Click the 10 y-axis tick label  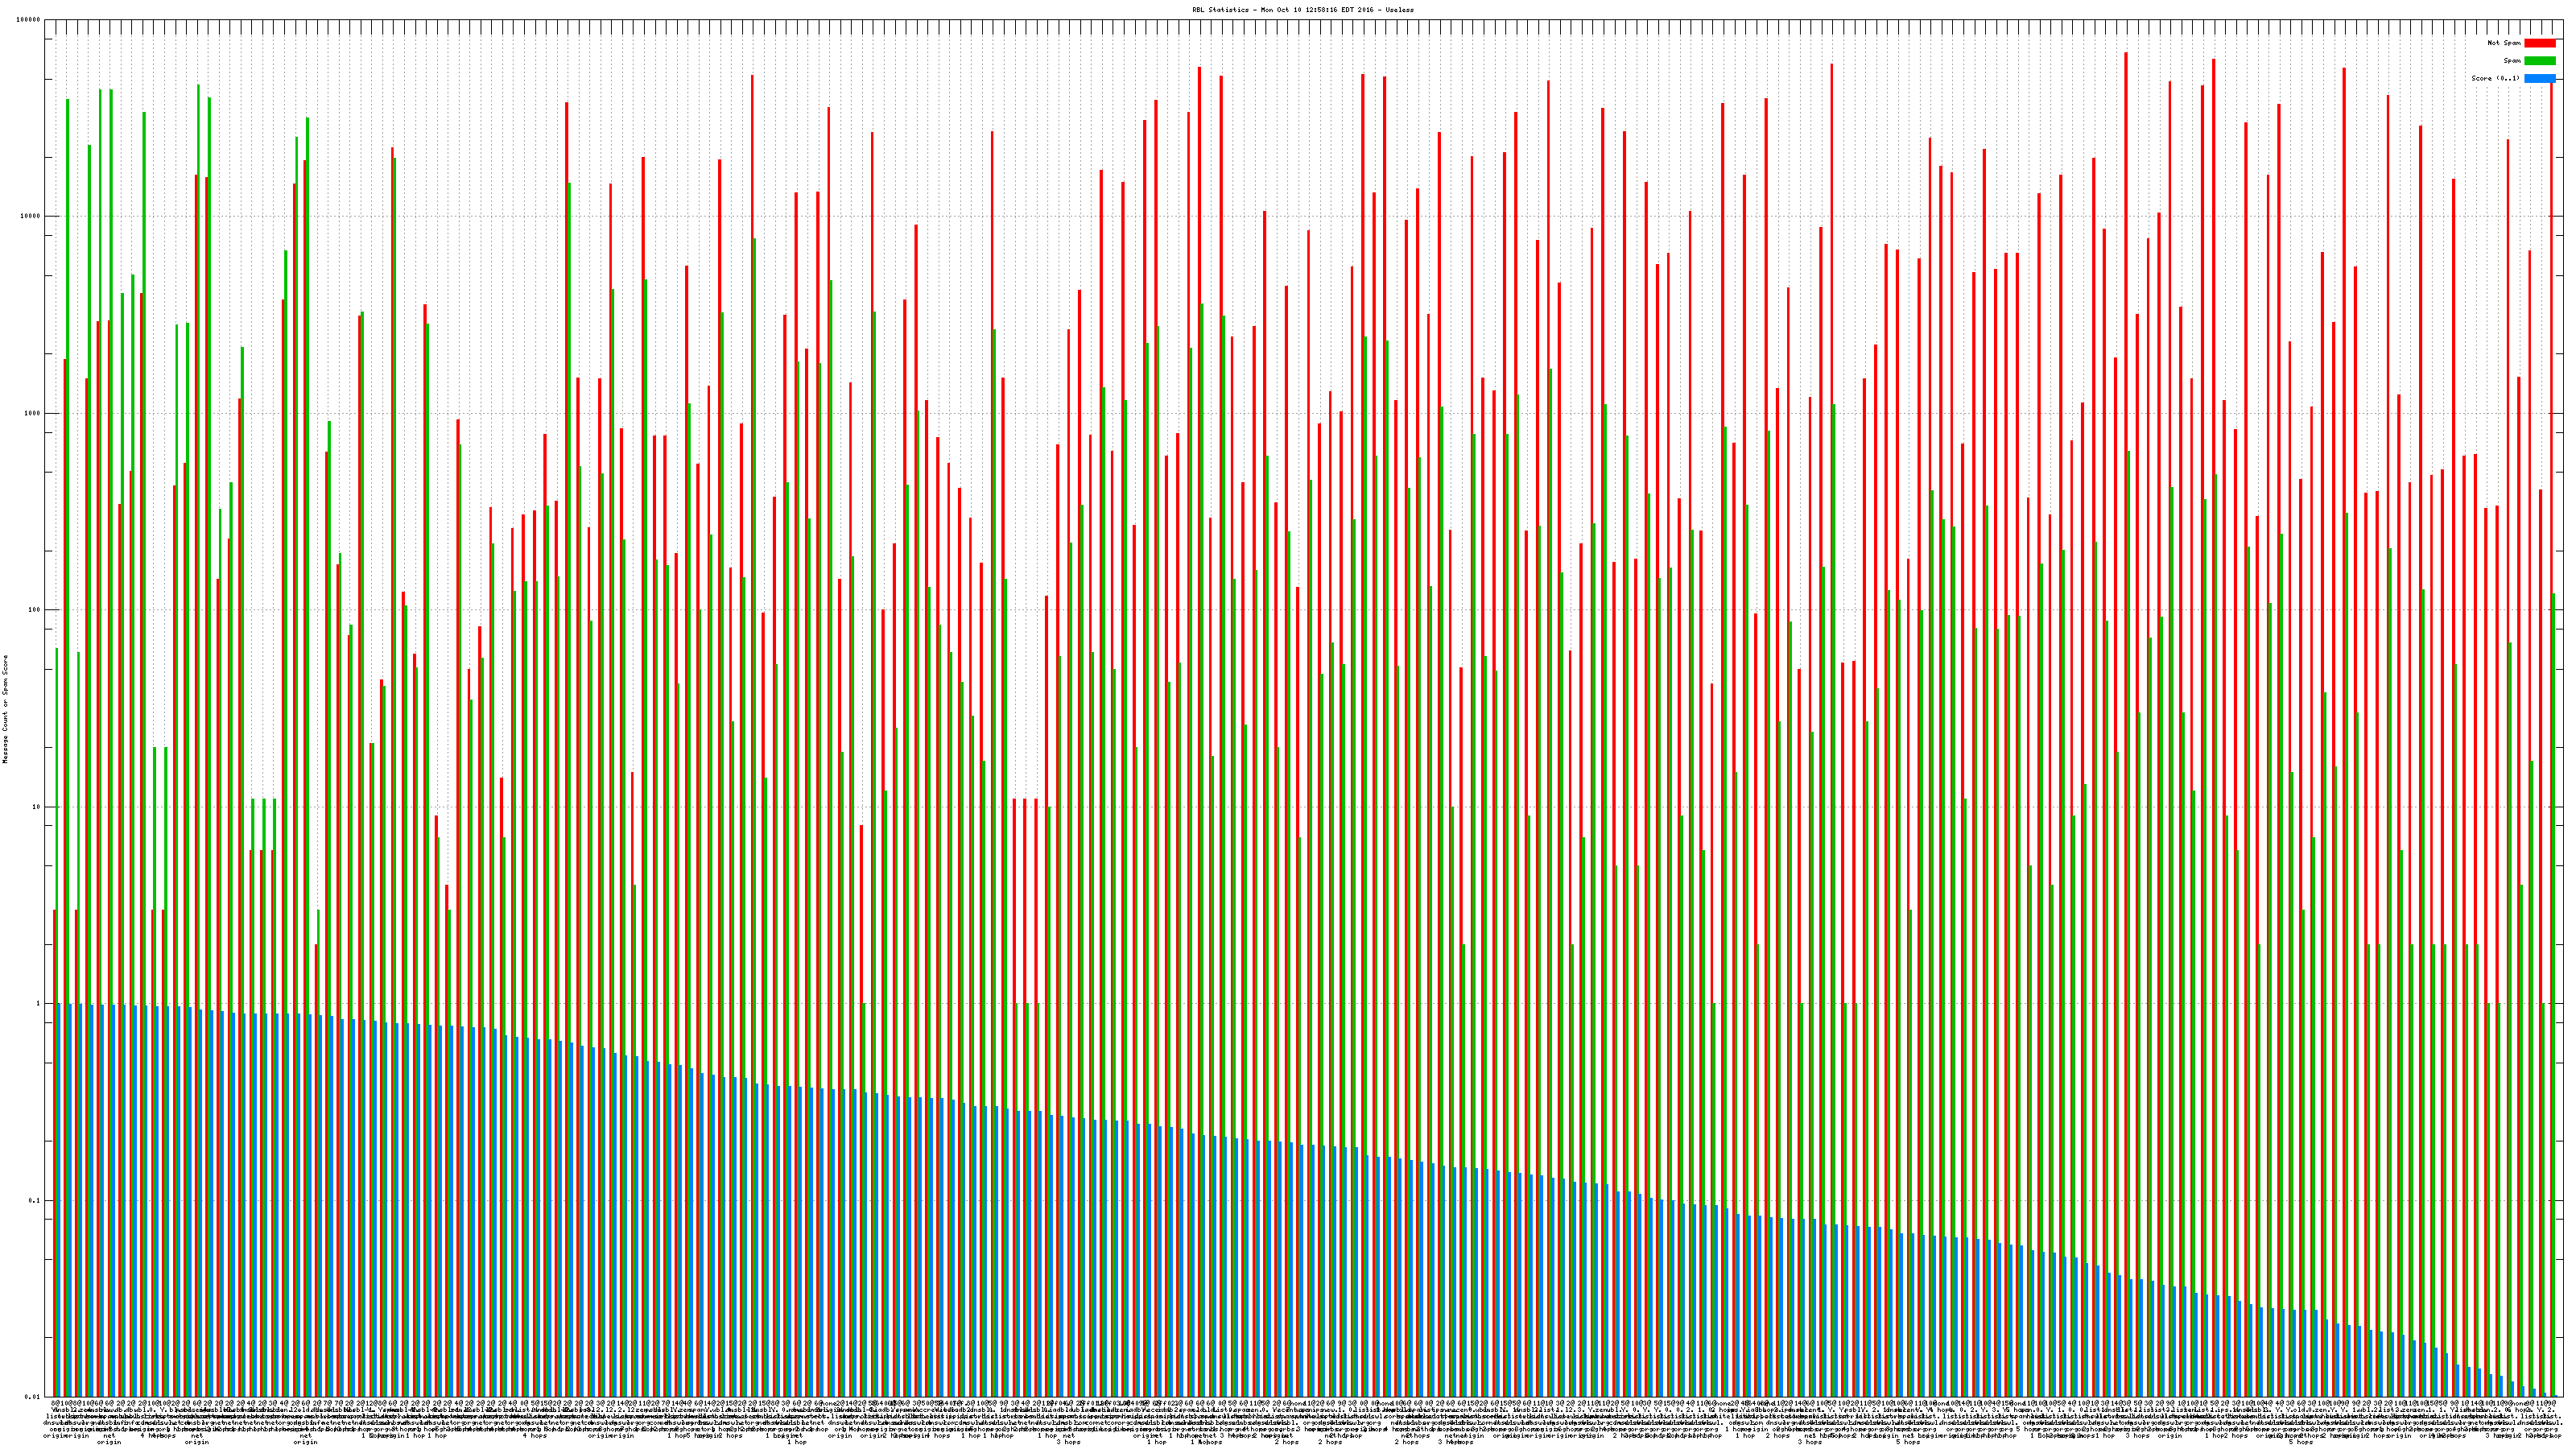pyautogui.click(x=38, y=807)
